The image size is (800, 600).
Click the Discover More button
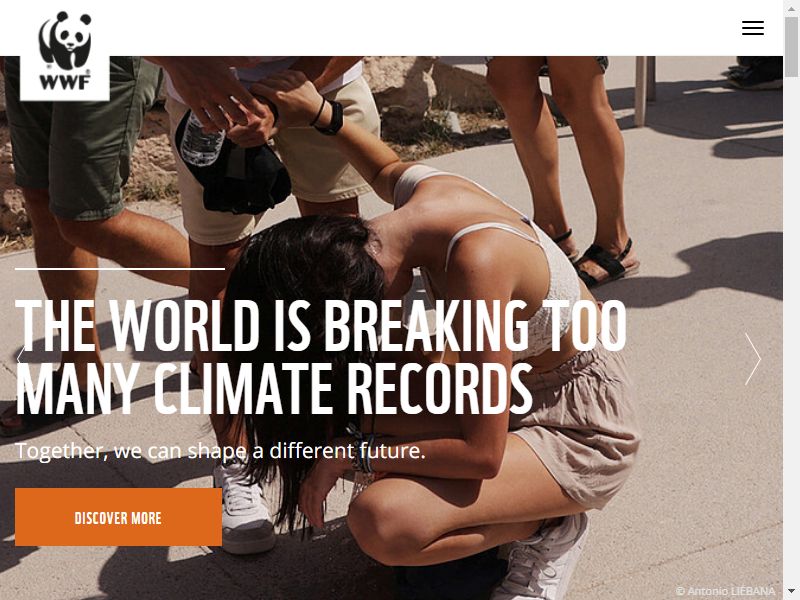tap(118, 517)
